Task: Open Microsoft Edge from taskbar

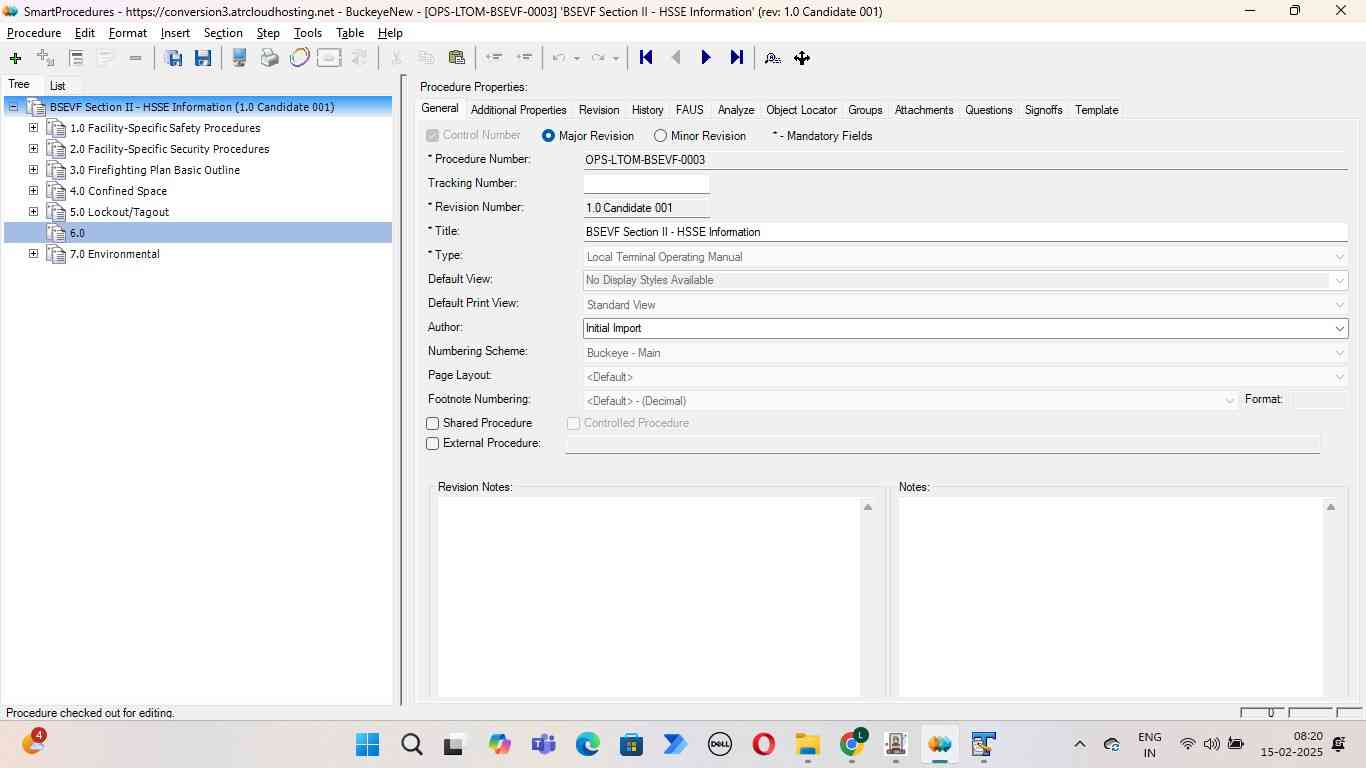Action: 587,744
